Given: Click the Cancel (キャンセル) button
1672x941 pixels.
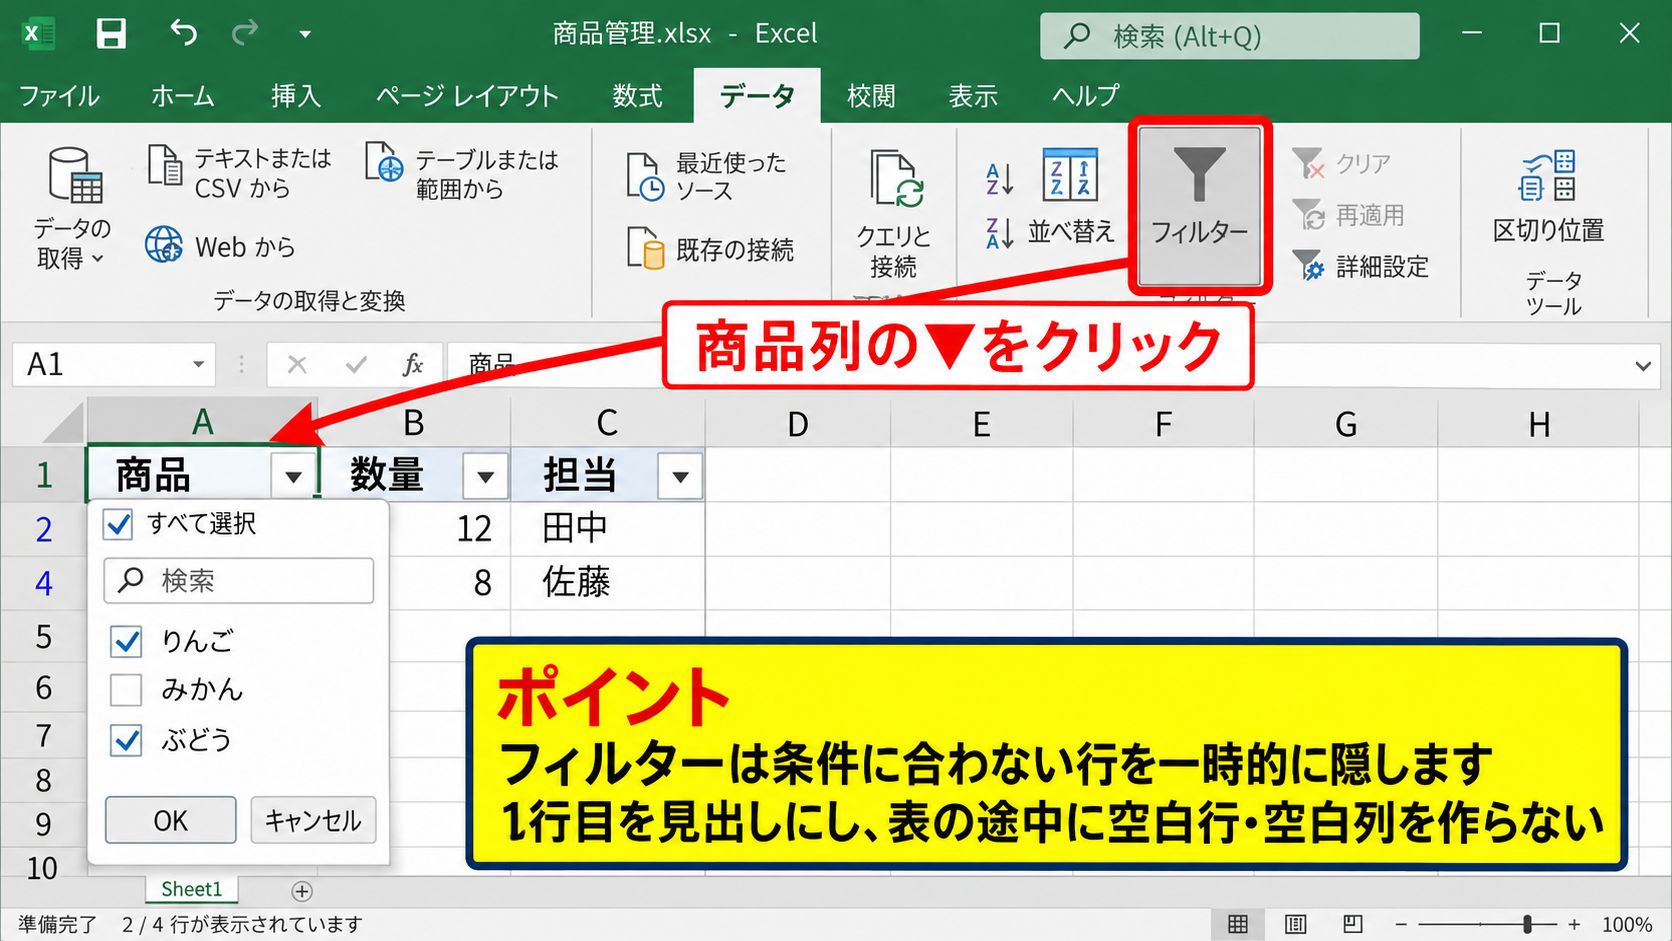Looking at the screenshot, I should coord(313,820).
